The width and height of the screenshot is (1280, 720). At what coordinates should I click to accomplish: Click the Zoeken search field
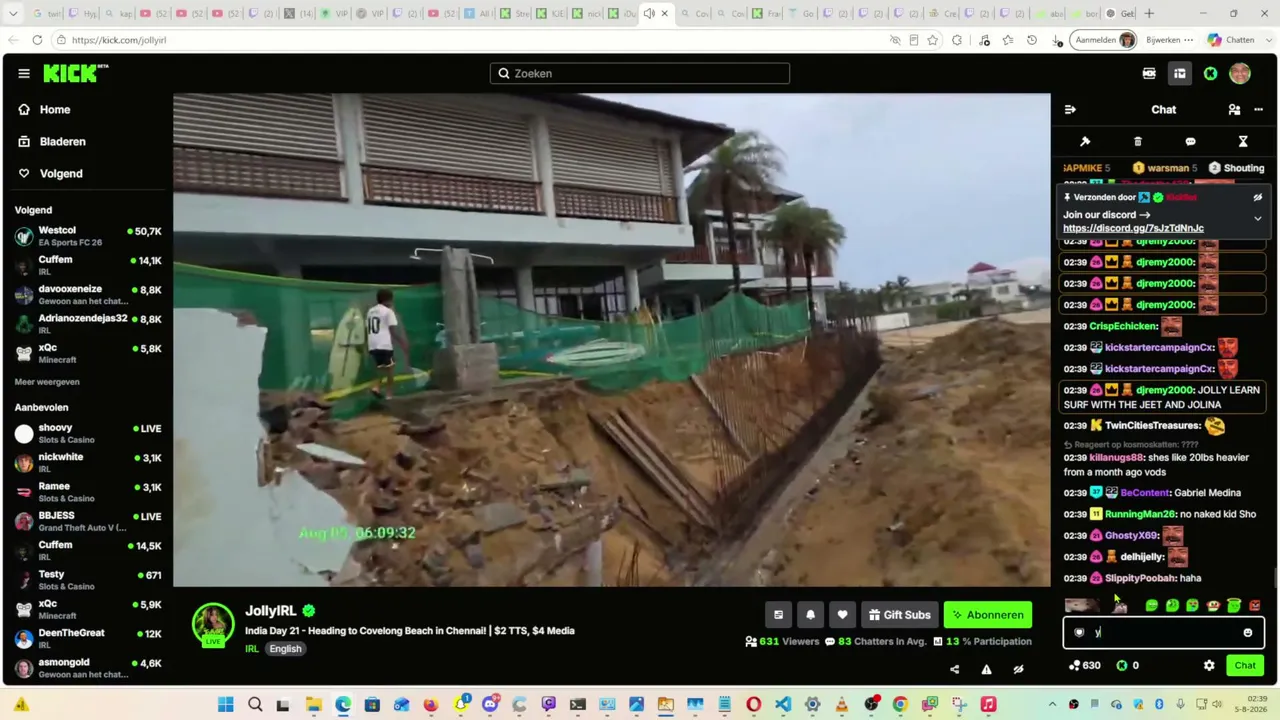[x=640, y=73]
